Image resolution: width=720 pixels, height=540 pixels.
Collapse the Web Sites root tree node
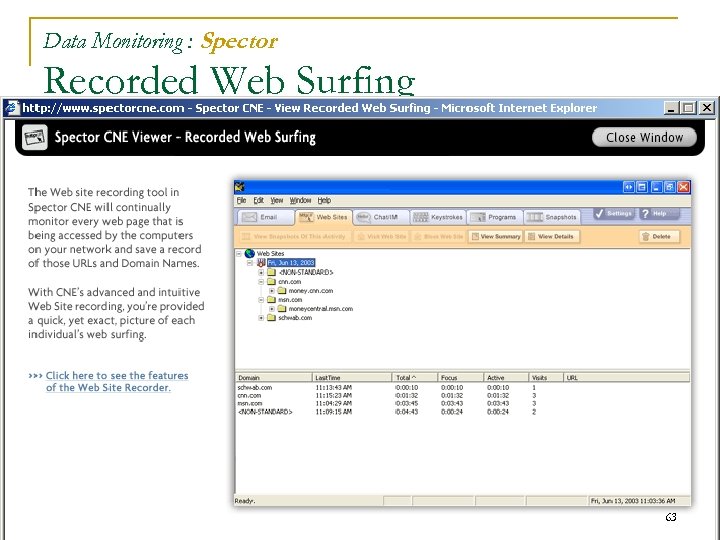pyautogui.click(x=239, y=253)
